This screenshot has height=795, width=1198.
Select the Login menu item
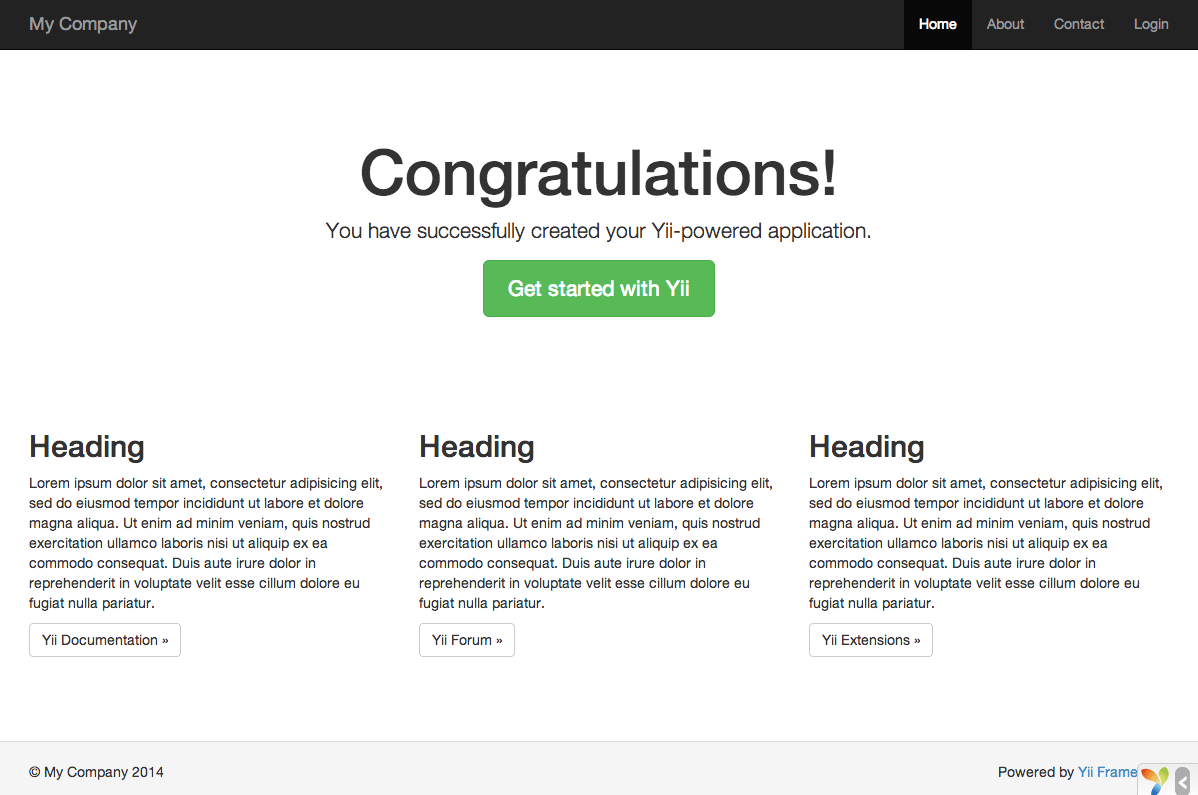click(x=1150, y=24)
